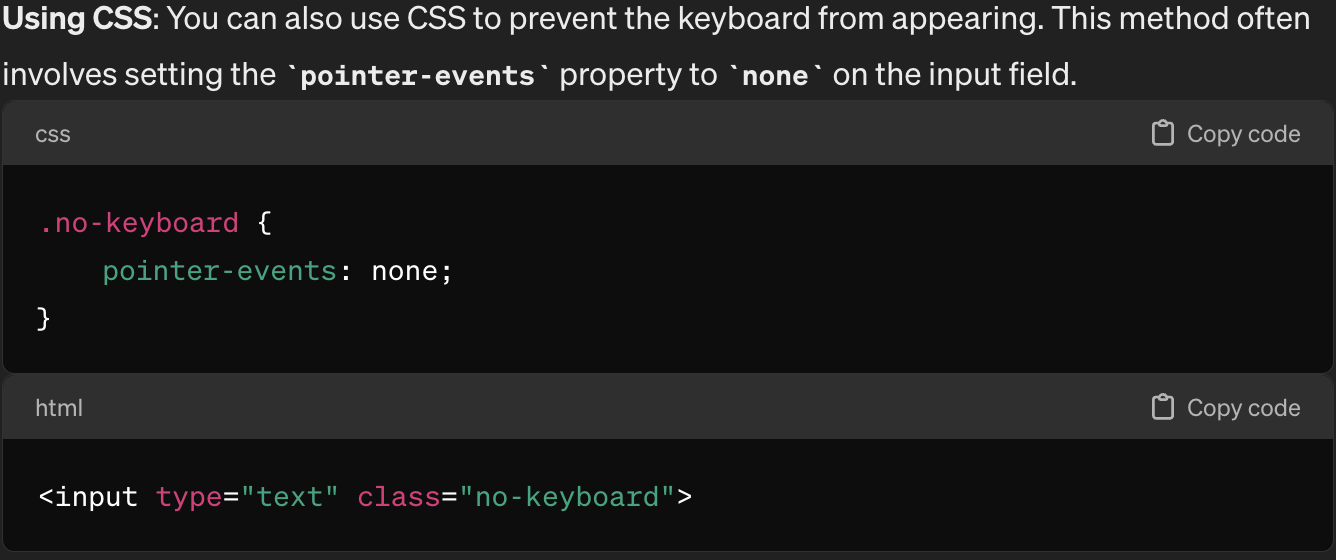This screenshot has width=1336, height=560.
Task: Click the type attribute in HTML code
Action: (189, 497)
